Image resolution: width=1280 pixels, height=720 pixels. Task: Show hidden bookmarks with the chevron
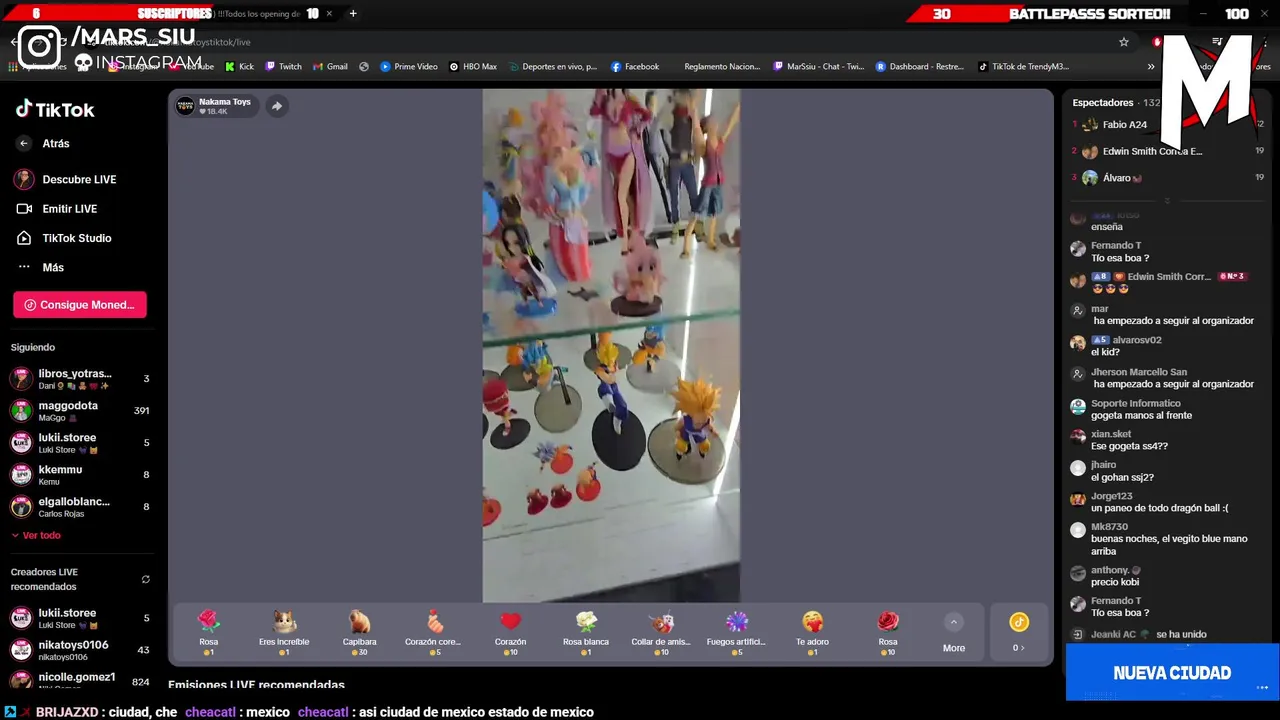pyautogui.click(x=1151, y=67)
